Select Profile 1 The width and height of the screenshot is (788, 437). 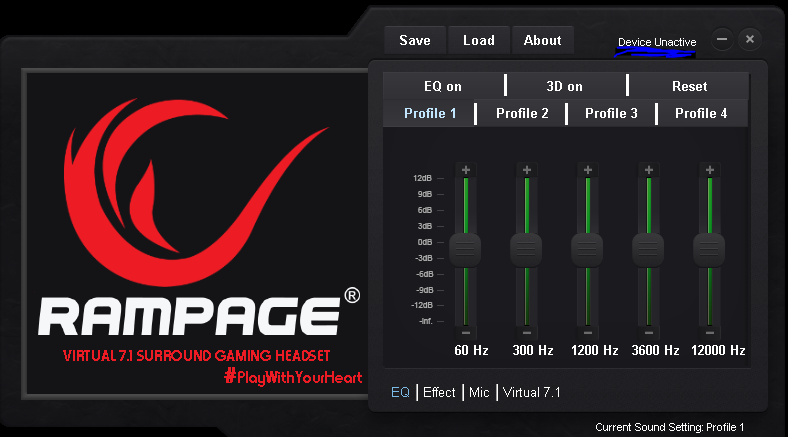430,113
